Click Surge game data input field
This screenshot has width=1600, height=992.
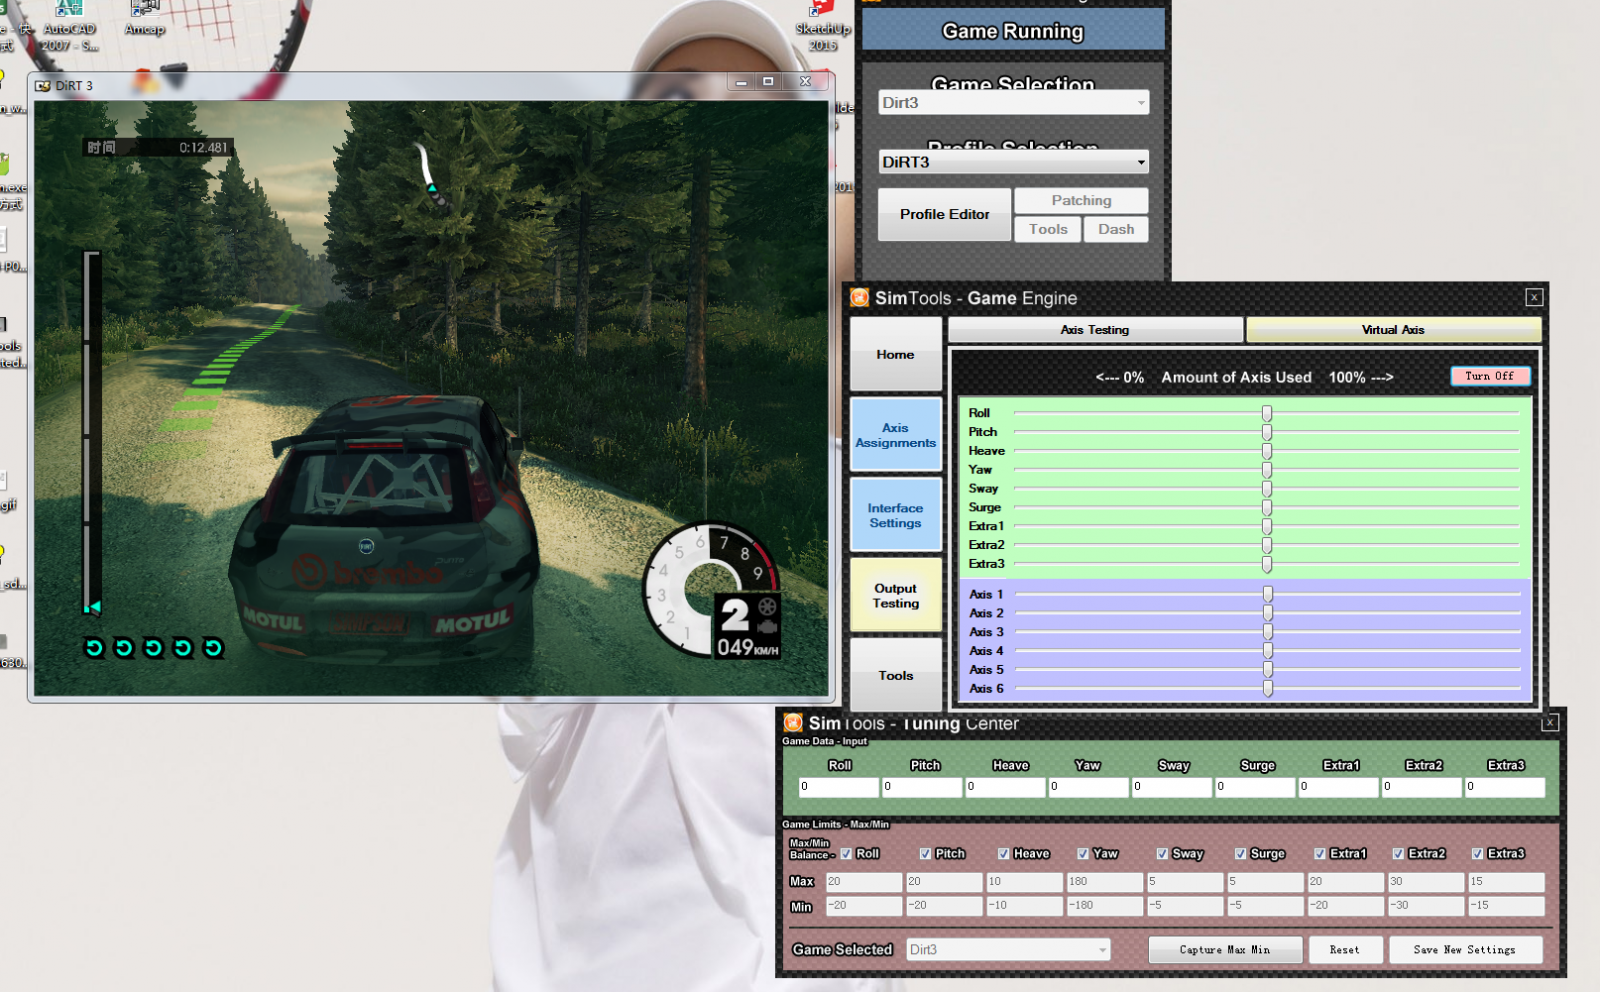[x=1255, y=787]
